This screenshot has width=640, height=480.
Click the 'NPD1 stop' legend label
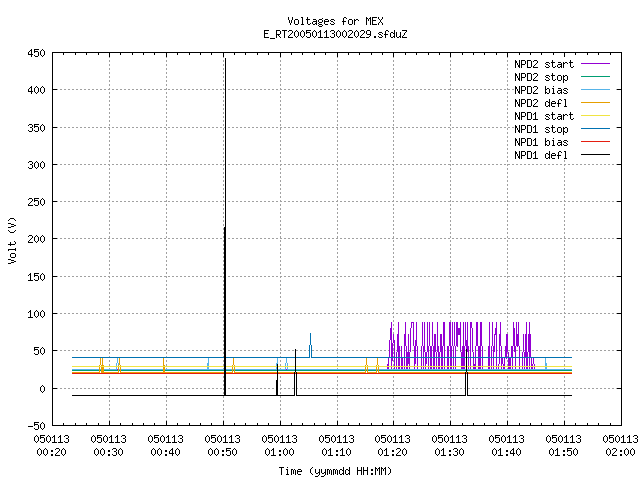click(541, 129)
